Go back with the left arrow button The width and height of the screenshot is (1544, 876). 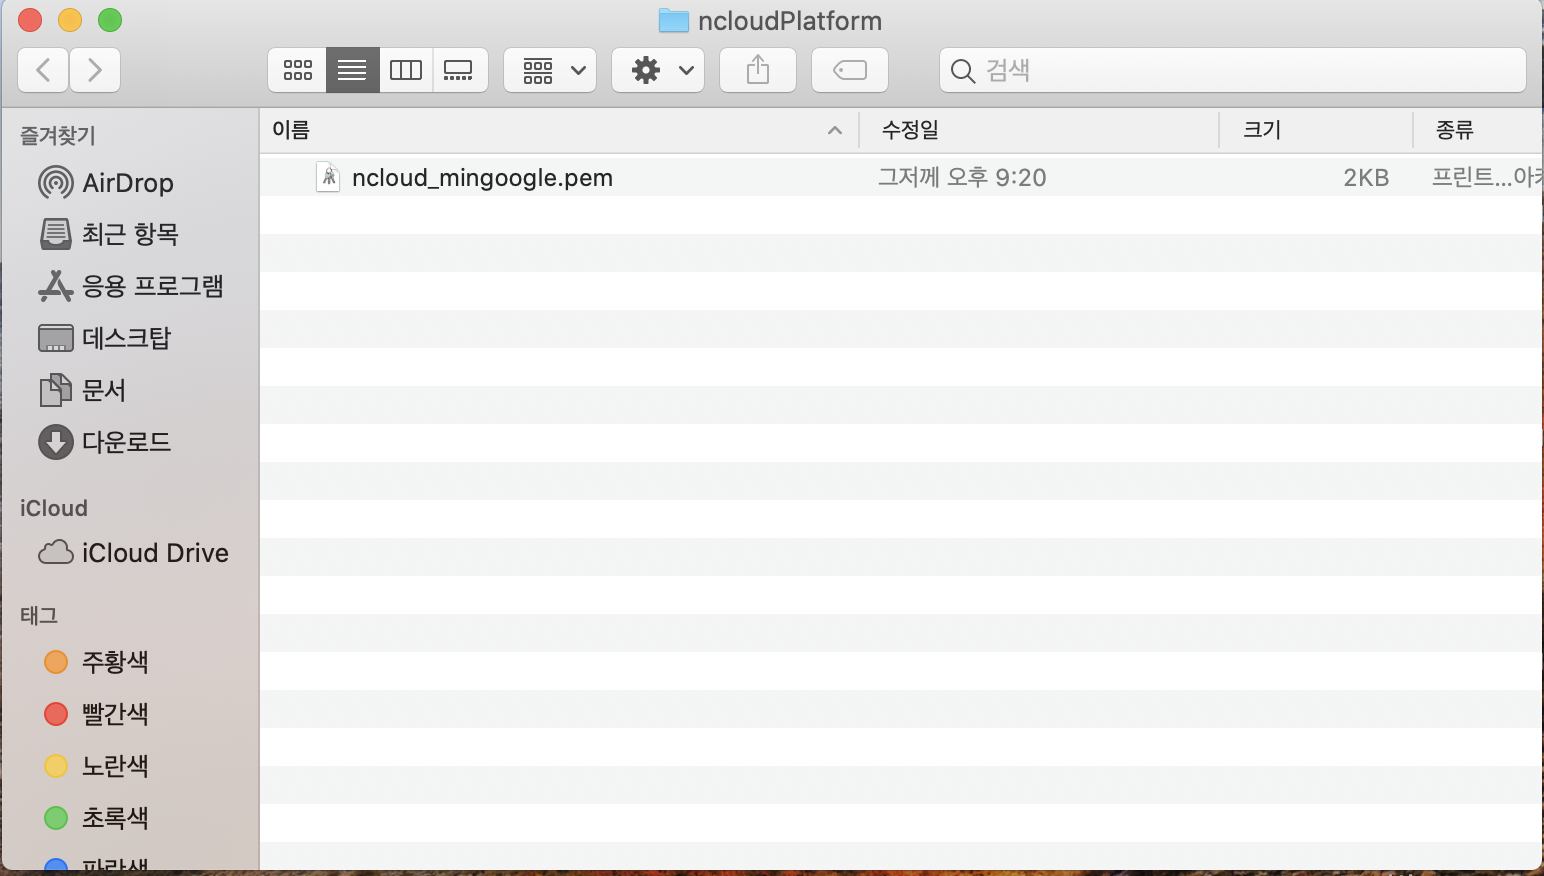pyautogui.click(x=43, y=70)
